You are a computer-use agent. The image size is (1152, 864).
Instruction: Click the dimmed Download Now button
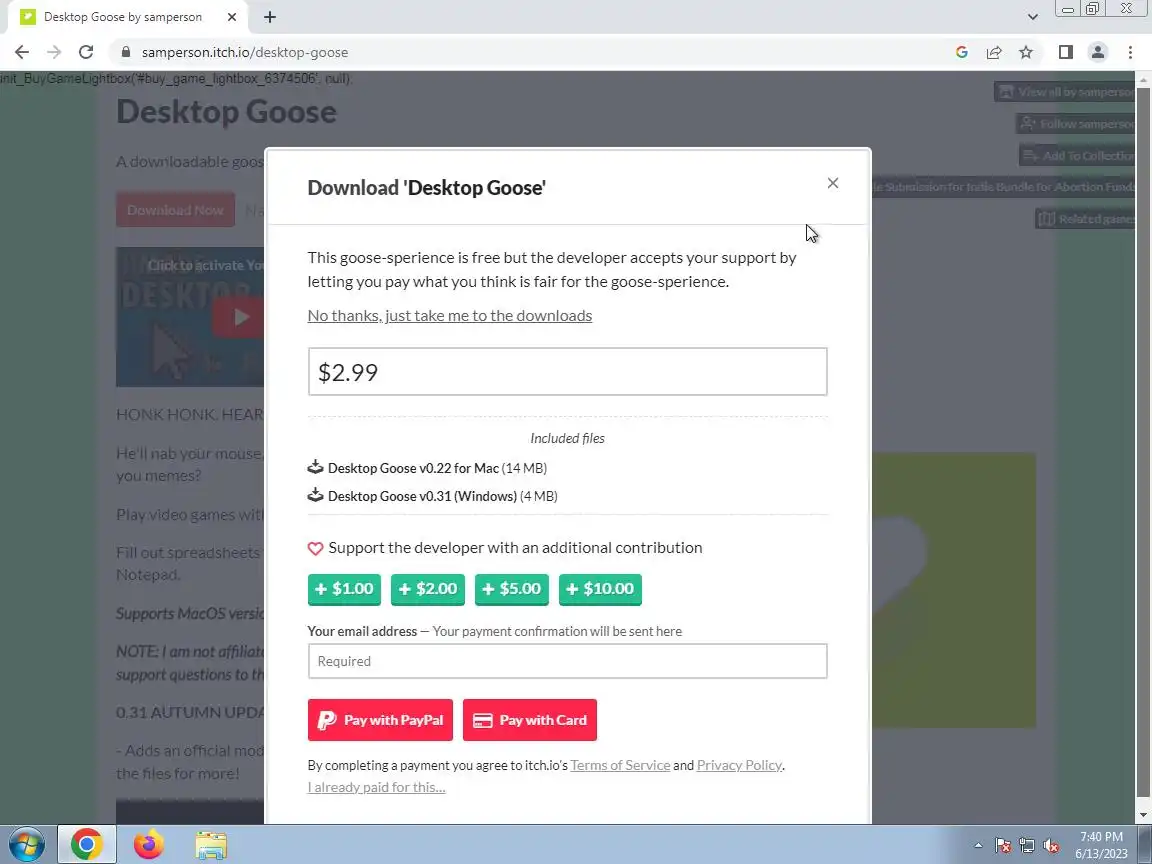point(175,210)
